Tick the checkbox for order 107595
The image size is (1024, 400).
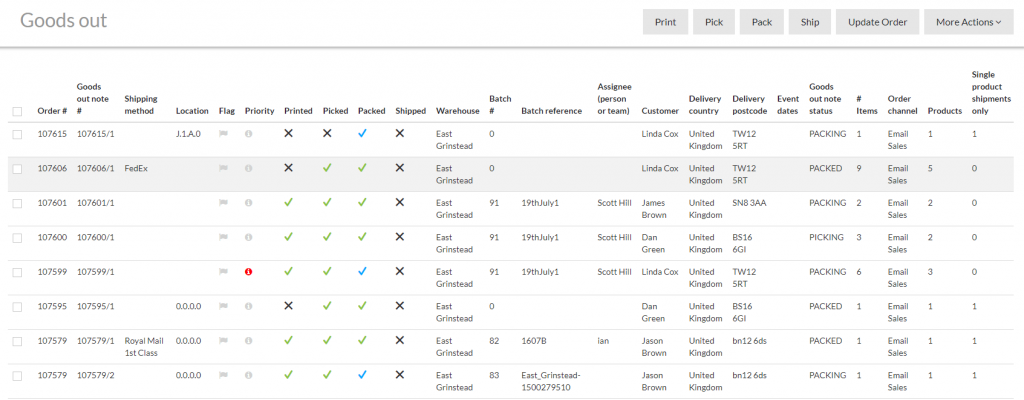click(17, 307)
